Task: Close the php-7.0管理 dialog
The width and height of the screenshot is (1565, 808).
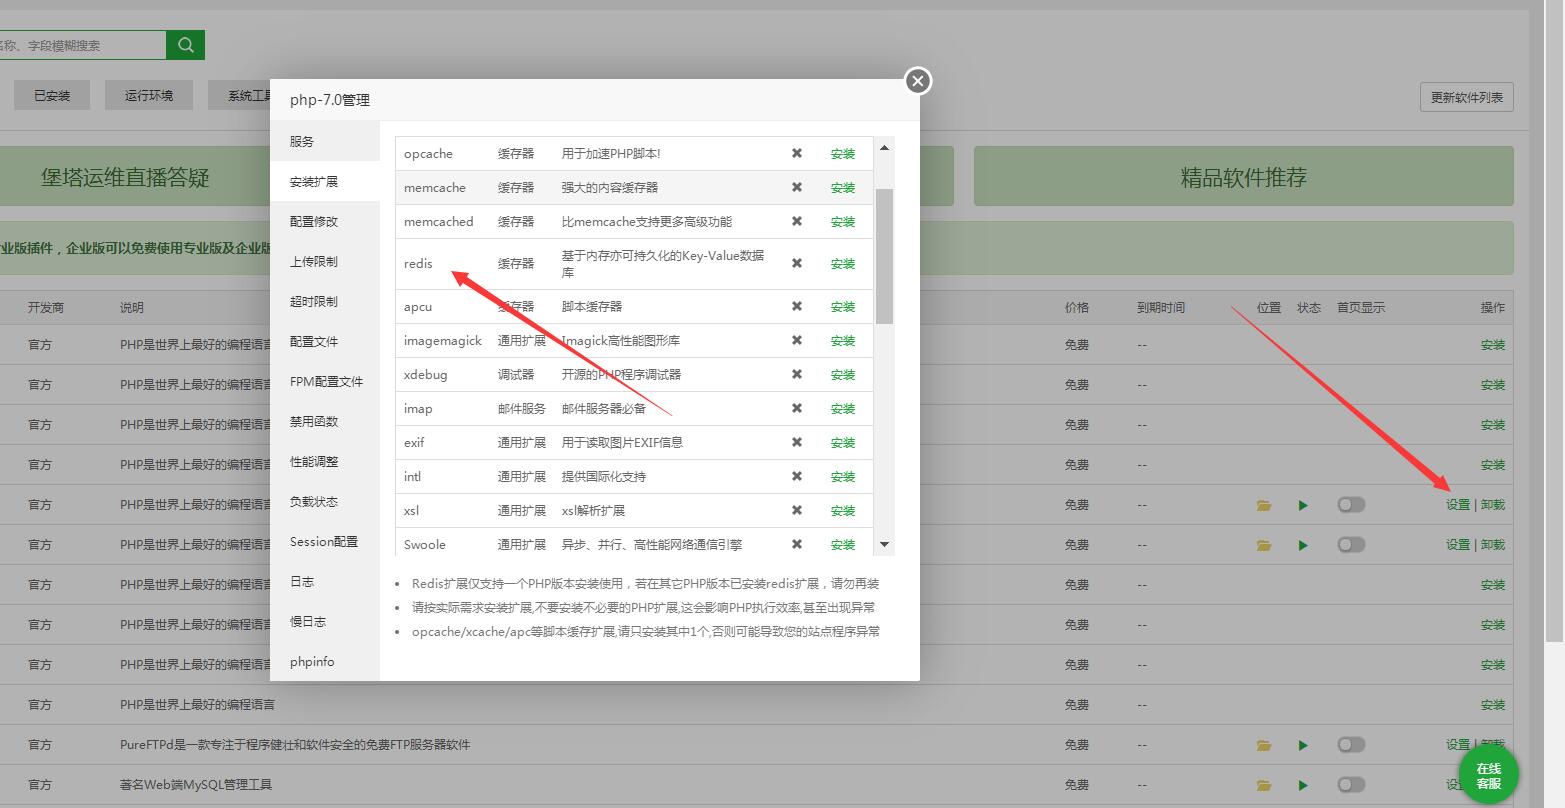Action: click(917, 81)
